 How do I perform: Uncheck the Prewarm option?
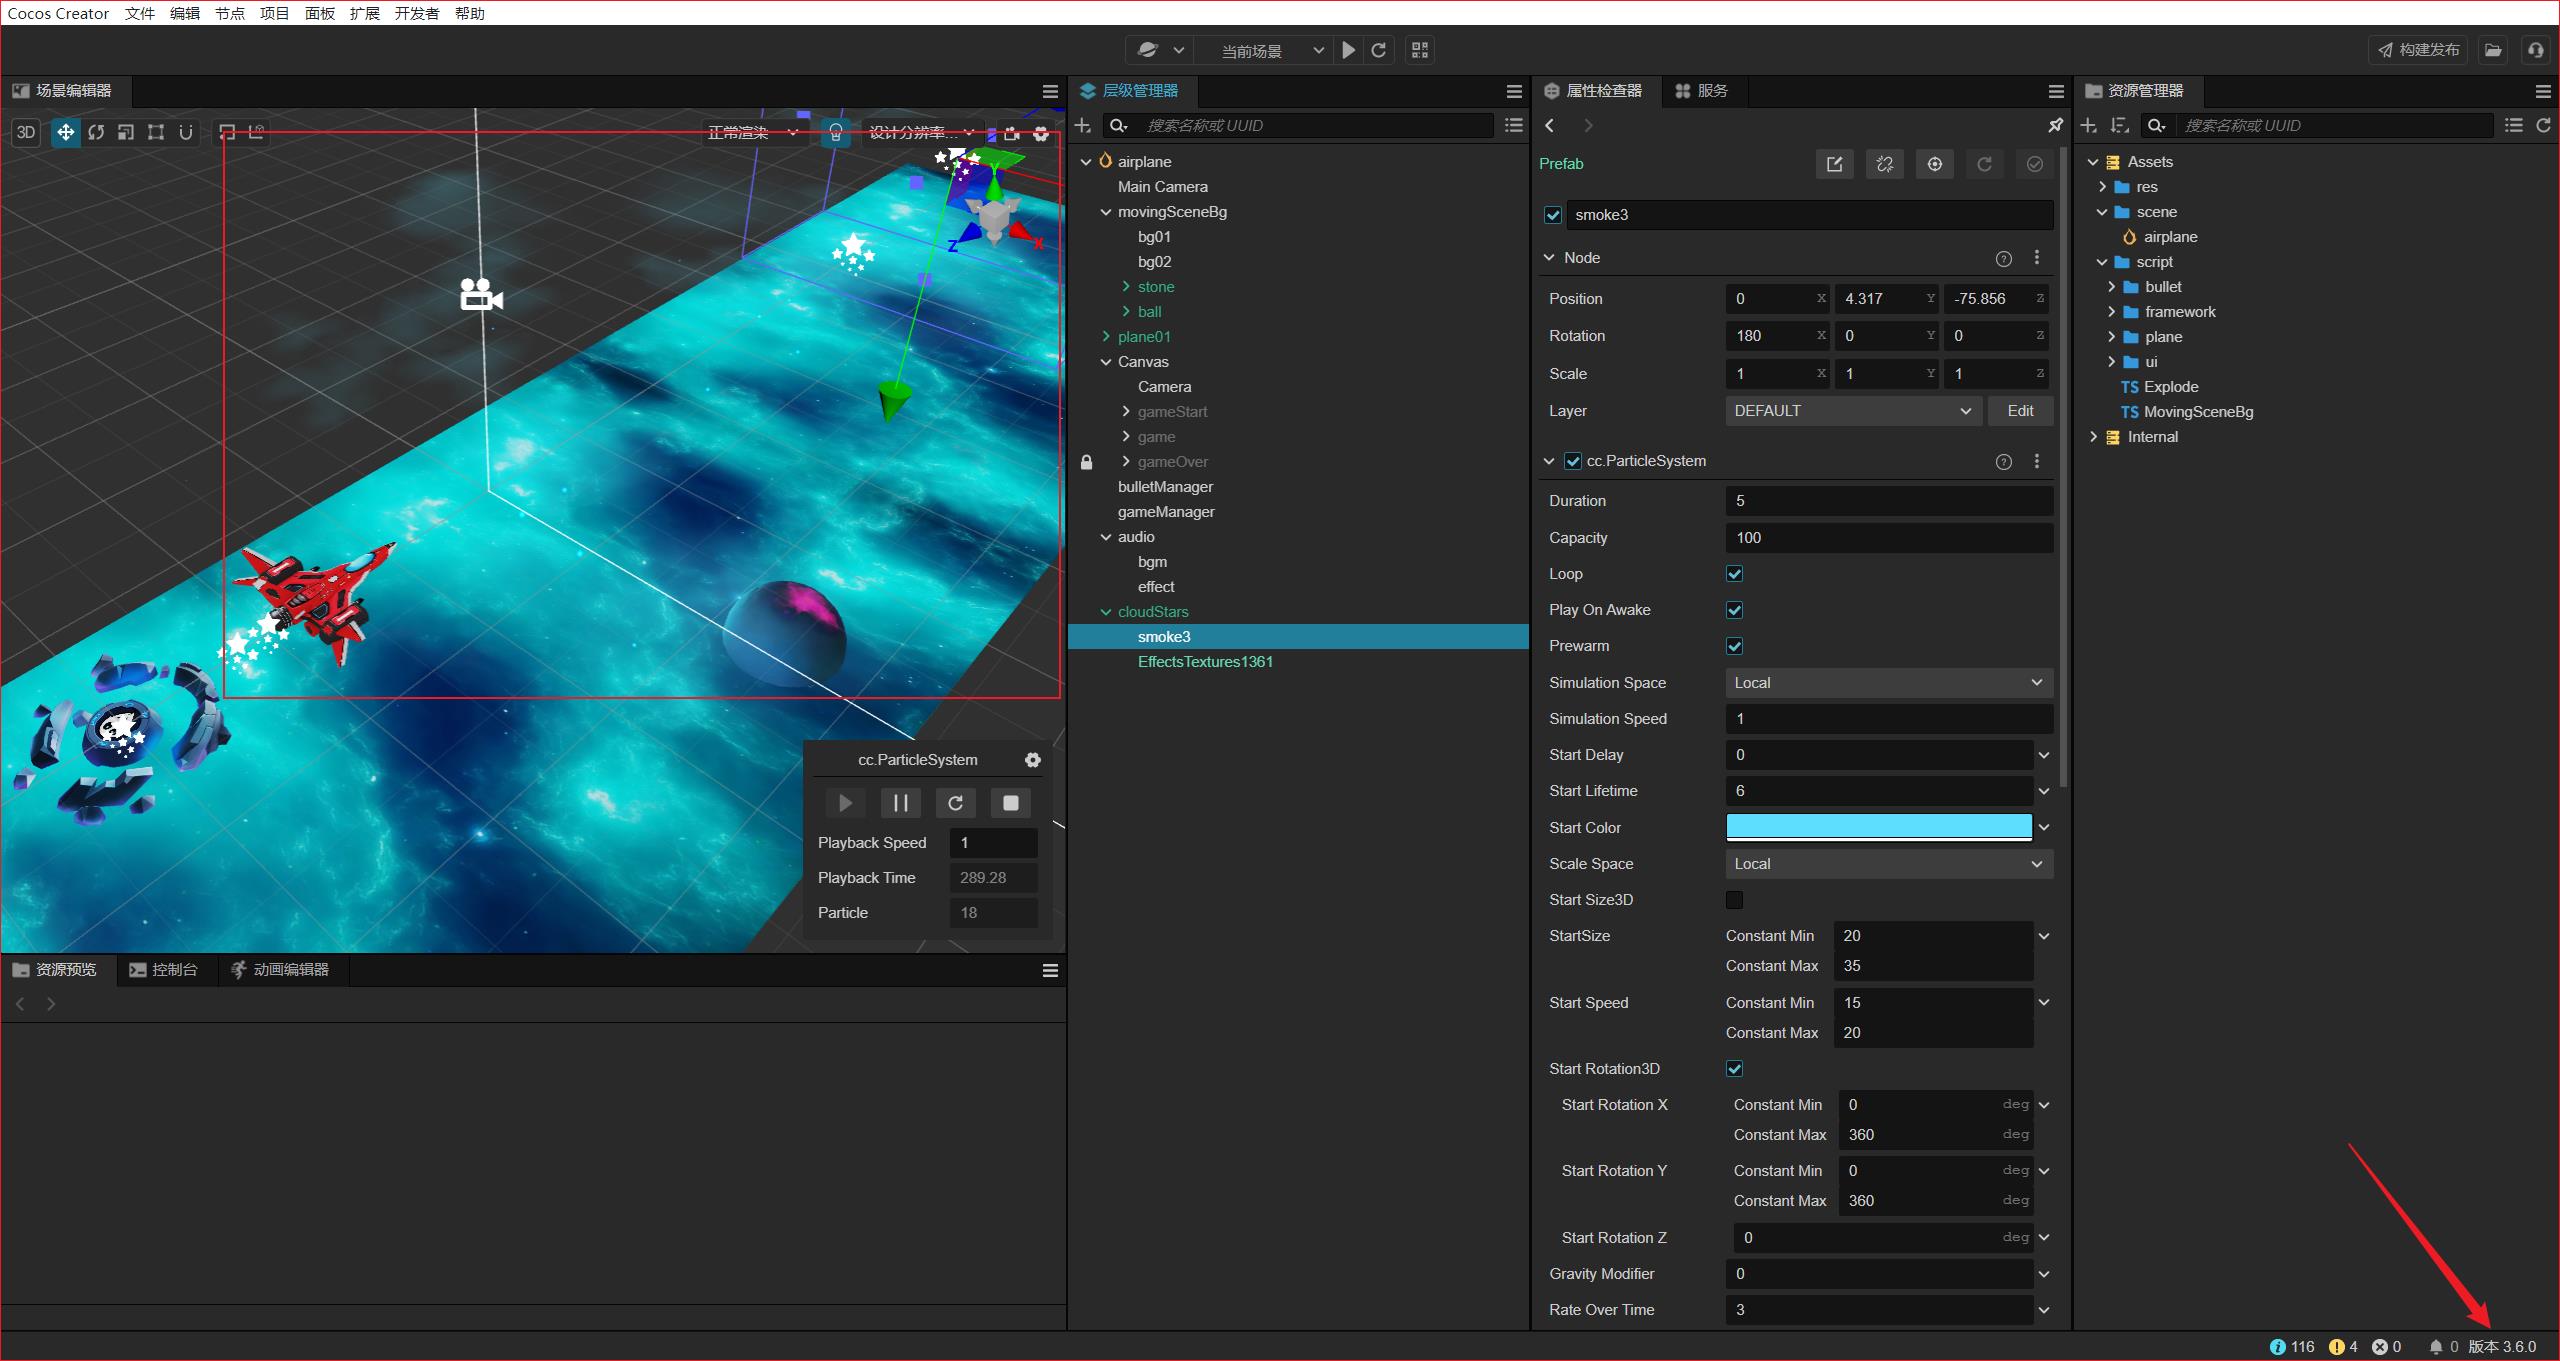[1735, 646]
